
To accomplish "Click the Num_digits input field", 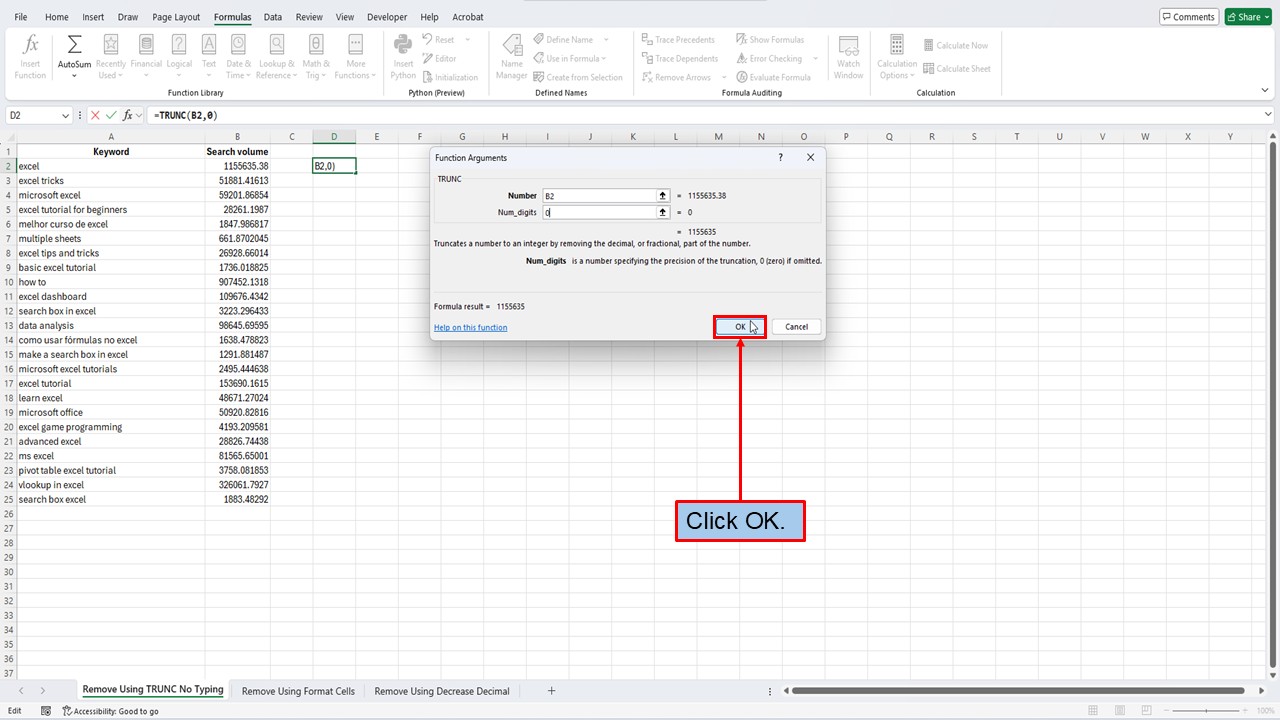I will click(600, 212).
